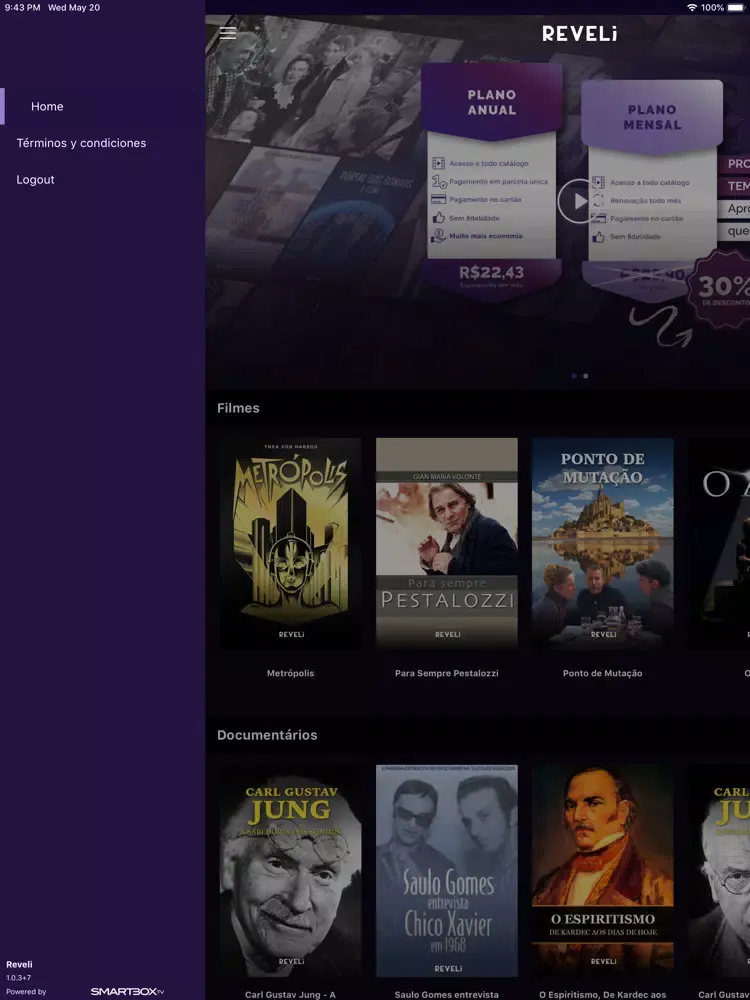The width and height of the screenshot is (750, 1000).
Task: Go to second banner carousel dot
Action: [x=585, y=376]
